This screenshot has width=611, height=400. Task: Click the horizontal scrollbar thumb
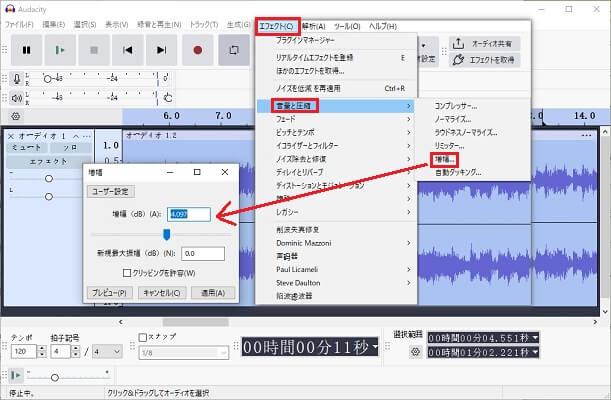(x=196, y=322)
